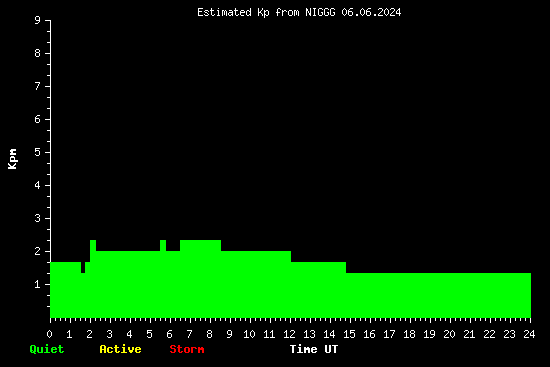
Task: Click the hour 12 tick label
Action: click(x=289, y=334)
